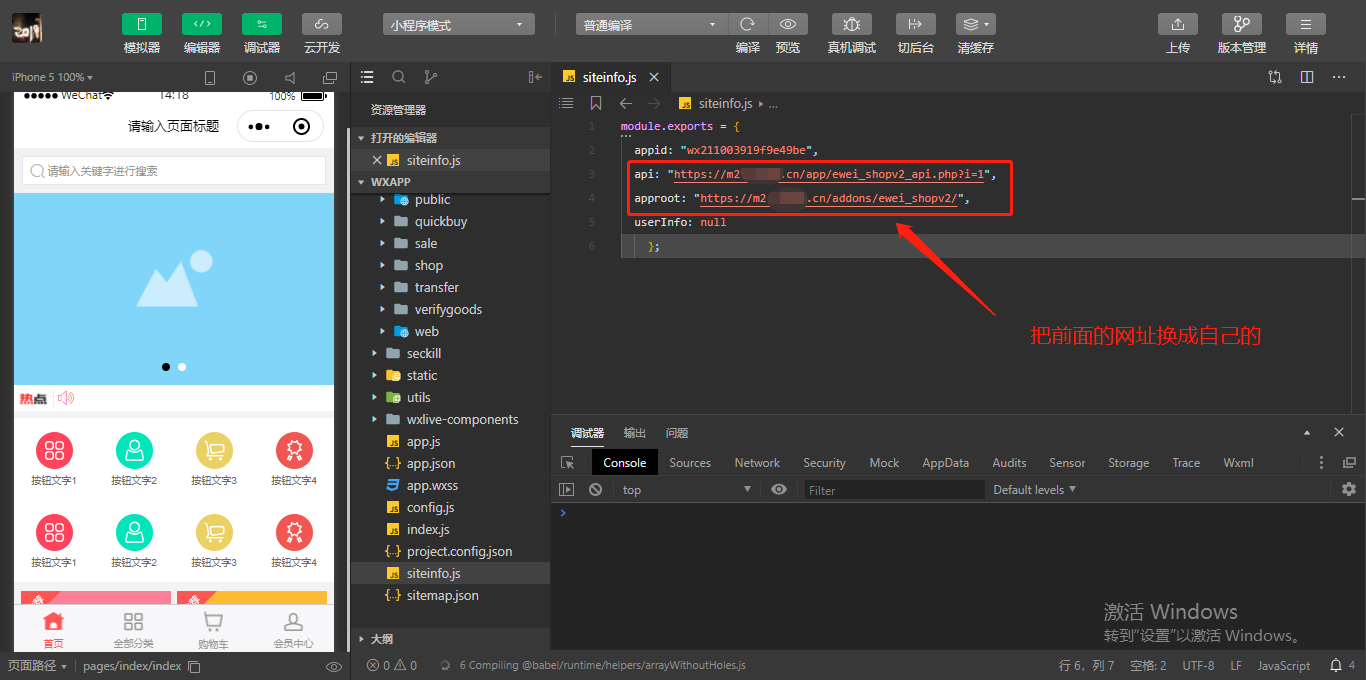Switch to the output (输出) panel tab
This screenshot has height=680, width=1366.
[x=635, y=433]
